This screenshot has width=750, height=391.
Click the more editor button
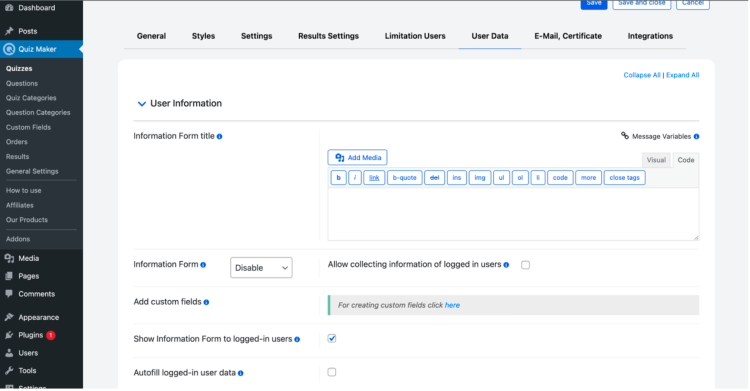coord(588,178)
